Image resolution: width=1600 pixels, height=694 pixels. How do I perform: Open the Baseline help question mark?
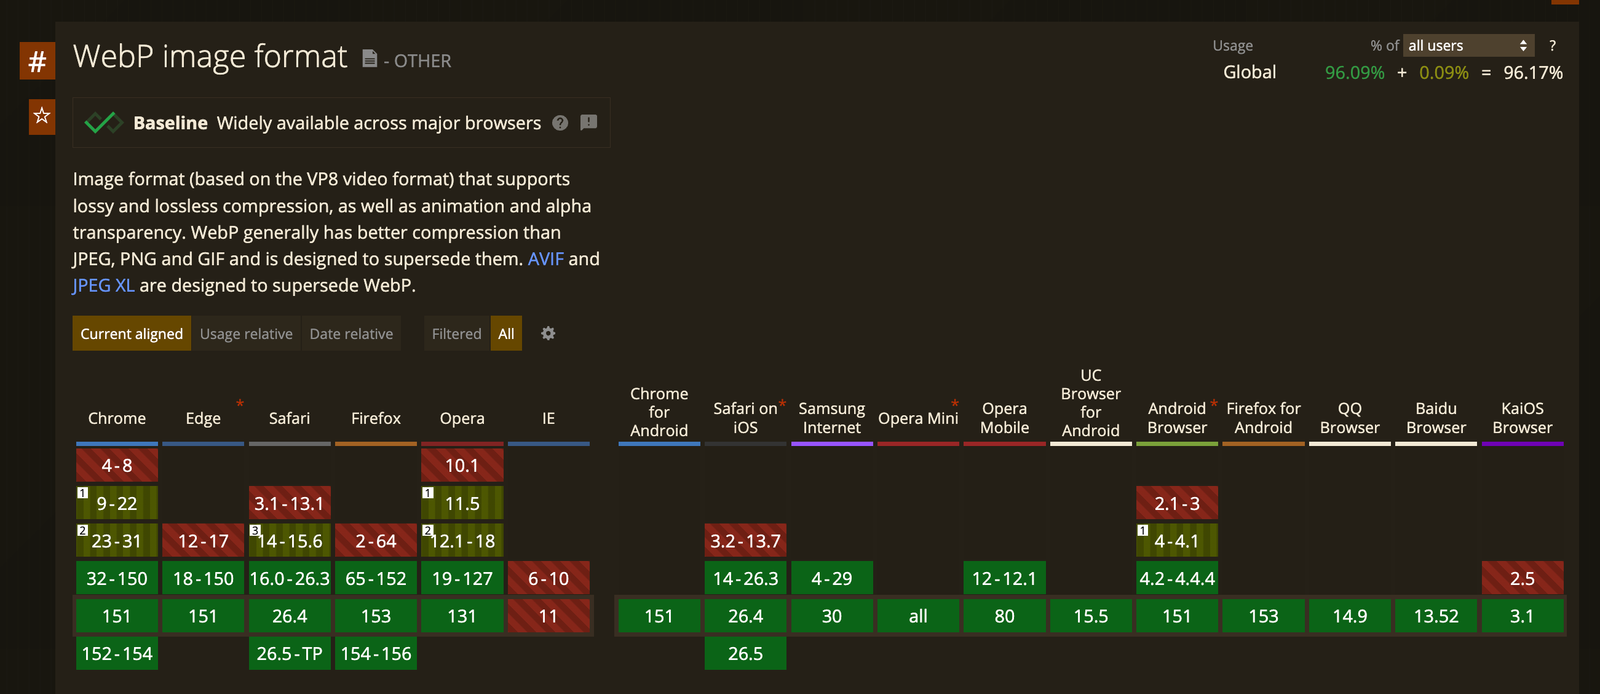click(560, 123)
